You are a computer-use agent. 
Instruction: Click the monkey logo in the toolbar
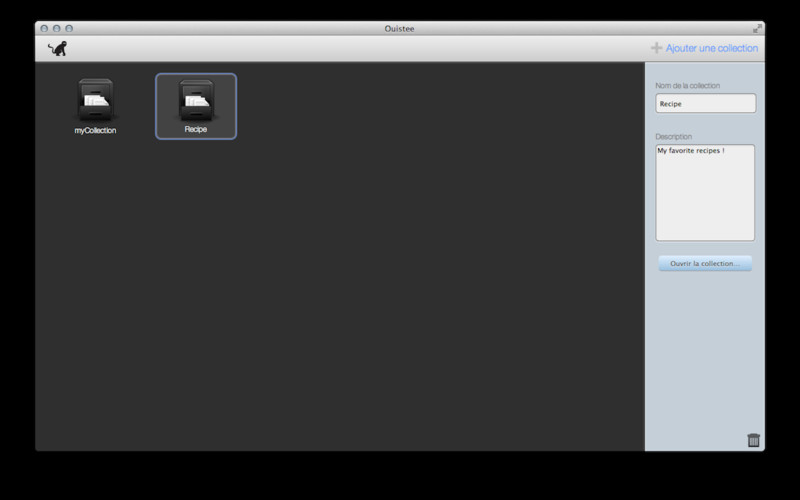(58, 48)
